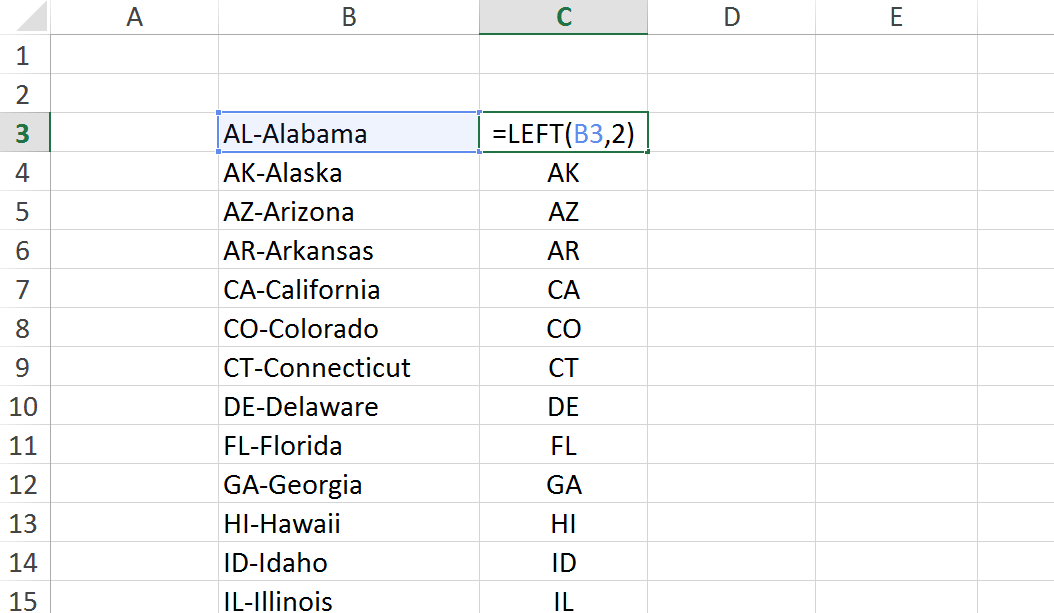Viewport: 1054px width, 613px height.
Task: Select the HI abbreviation cell in column C
Action: 563,524
